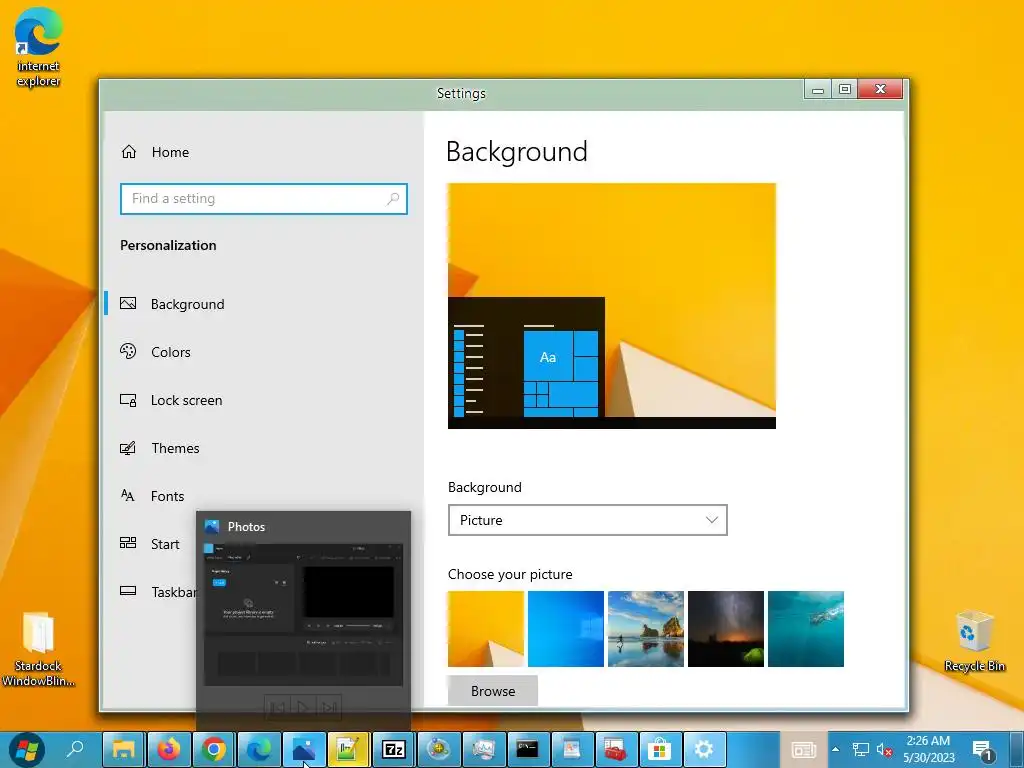Open the Fonts settings page

pyautogui.click(x=152, y=496)
